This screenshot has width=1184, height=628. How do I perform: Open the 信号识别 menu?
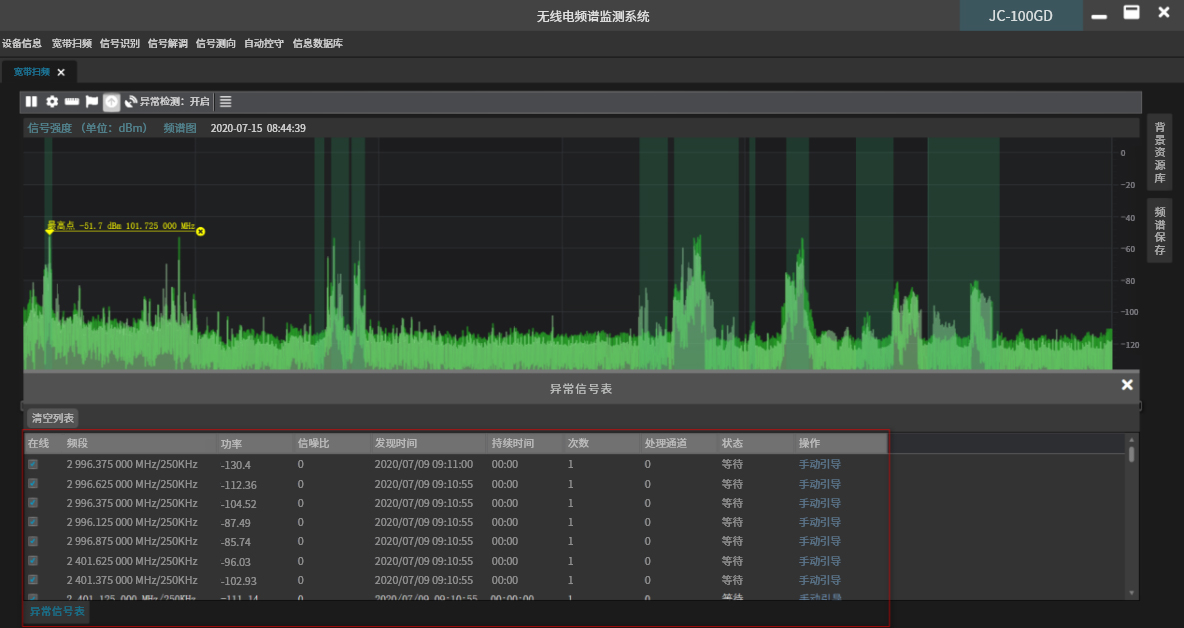120,44
